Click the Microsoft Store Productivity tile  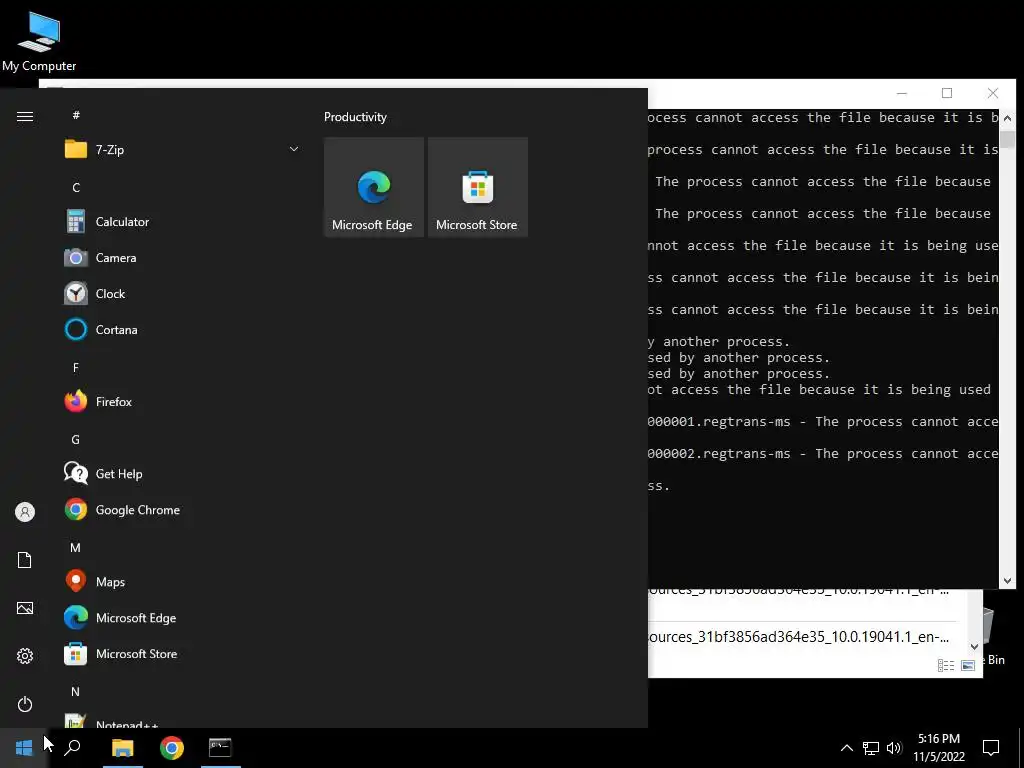477,187
